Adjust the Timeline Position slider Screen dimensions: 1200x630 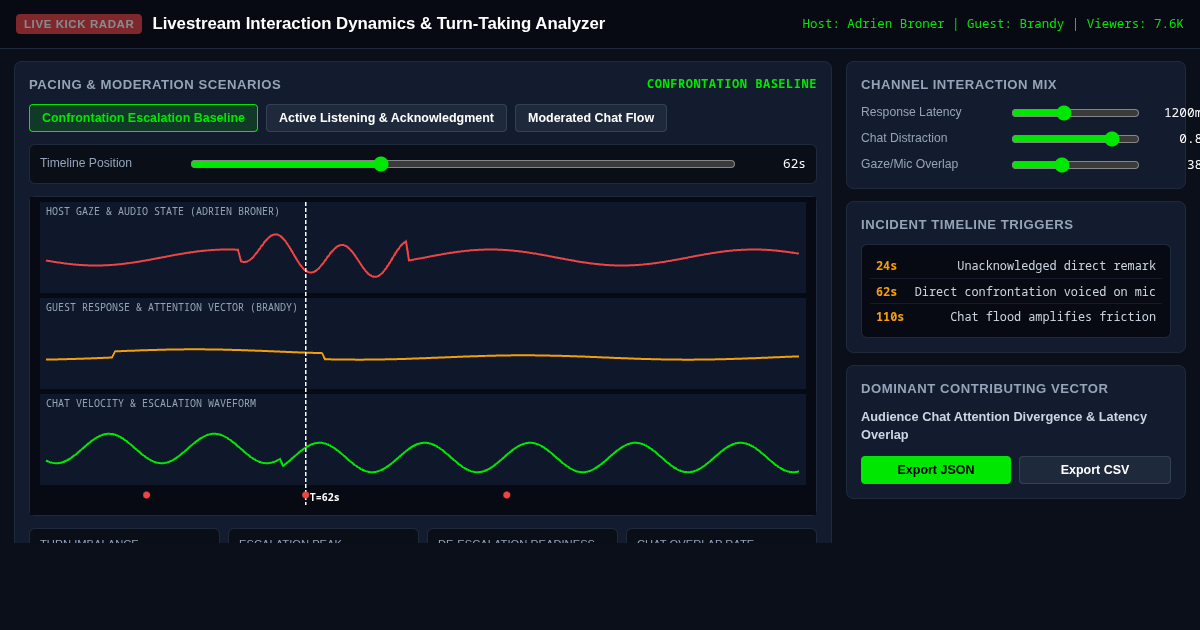(x=463, y=164)
